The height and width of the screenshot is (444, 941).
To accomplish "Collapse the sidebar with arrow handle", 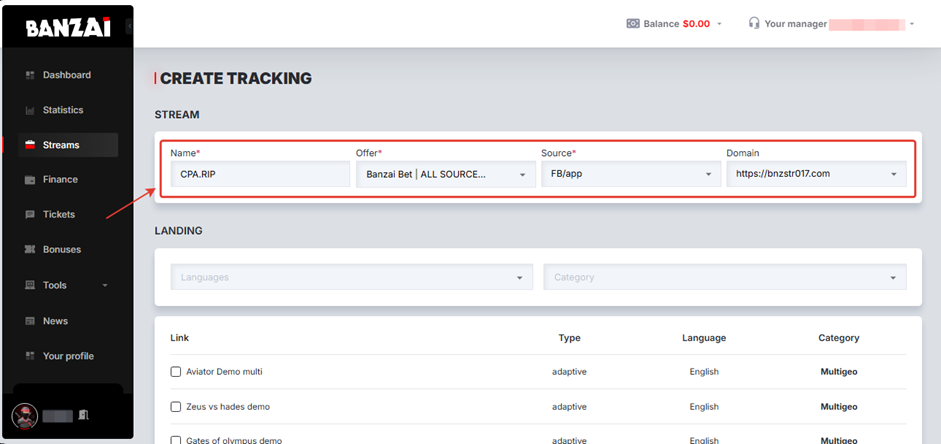I will pos(130,27).
